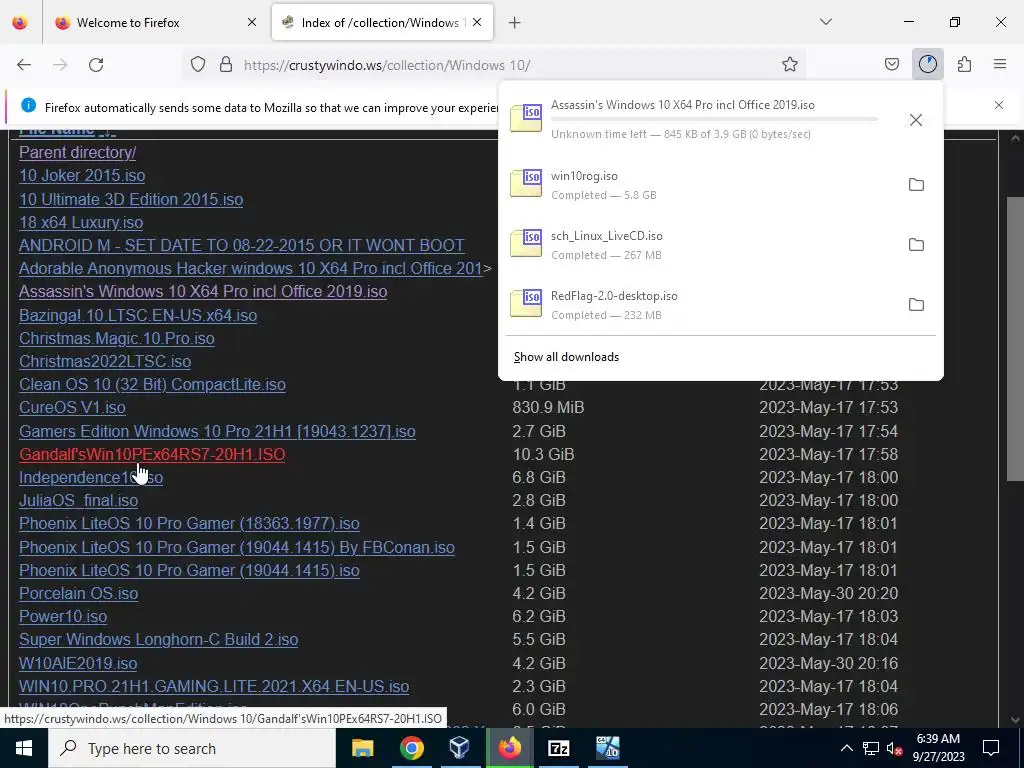The height and width of the screenshot is (768, 1024).
Task: Download Christmas.Magic.10.Pro.iso
Action: 117,338
